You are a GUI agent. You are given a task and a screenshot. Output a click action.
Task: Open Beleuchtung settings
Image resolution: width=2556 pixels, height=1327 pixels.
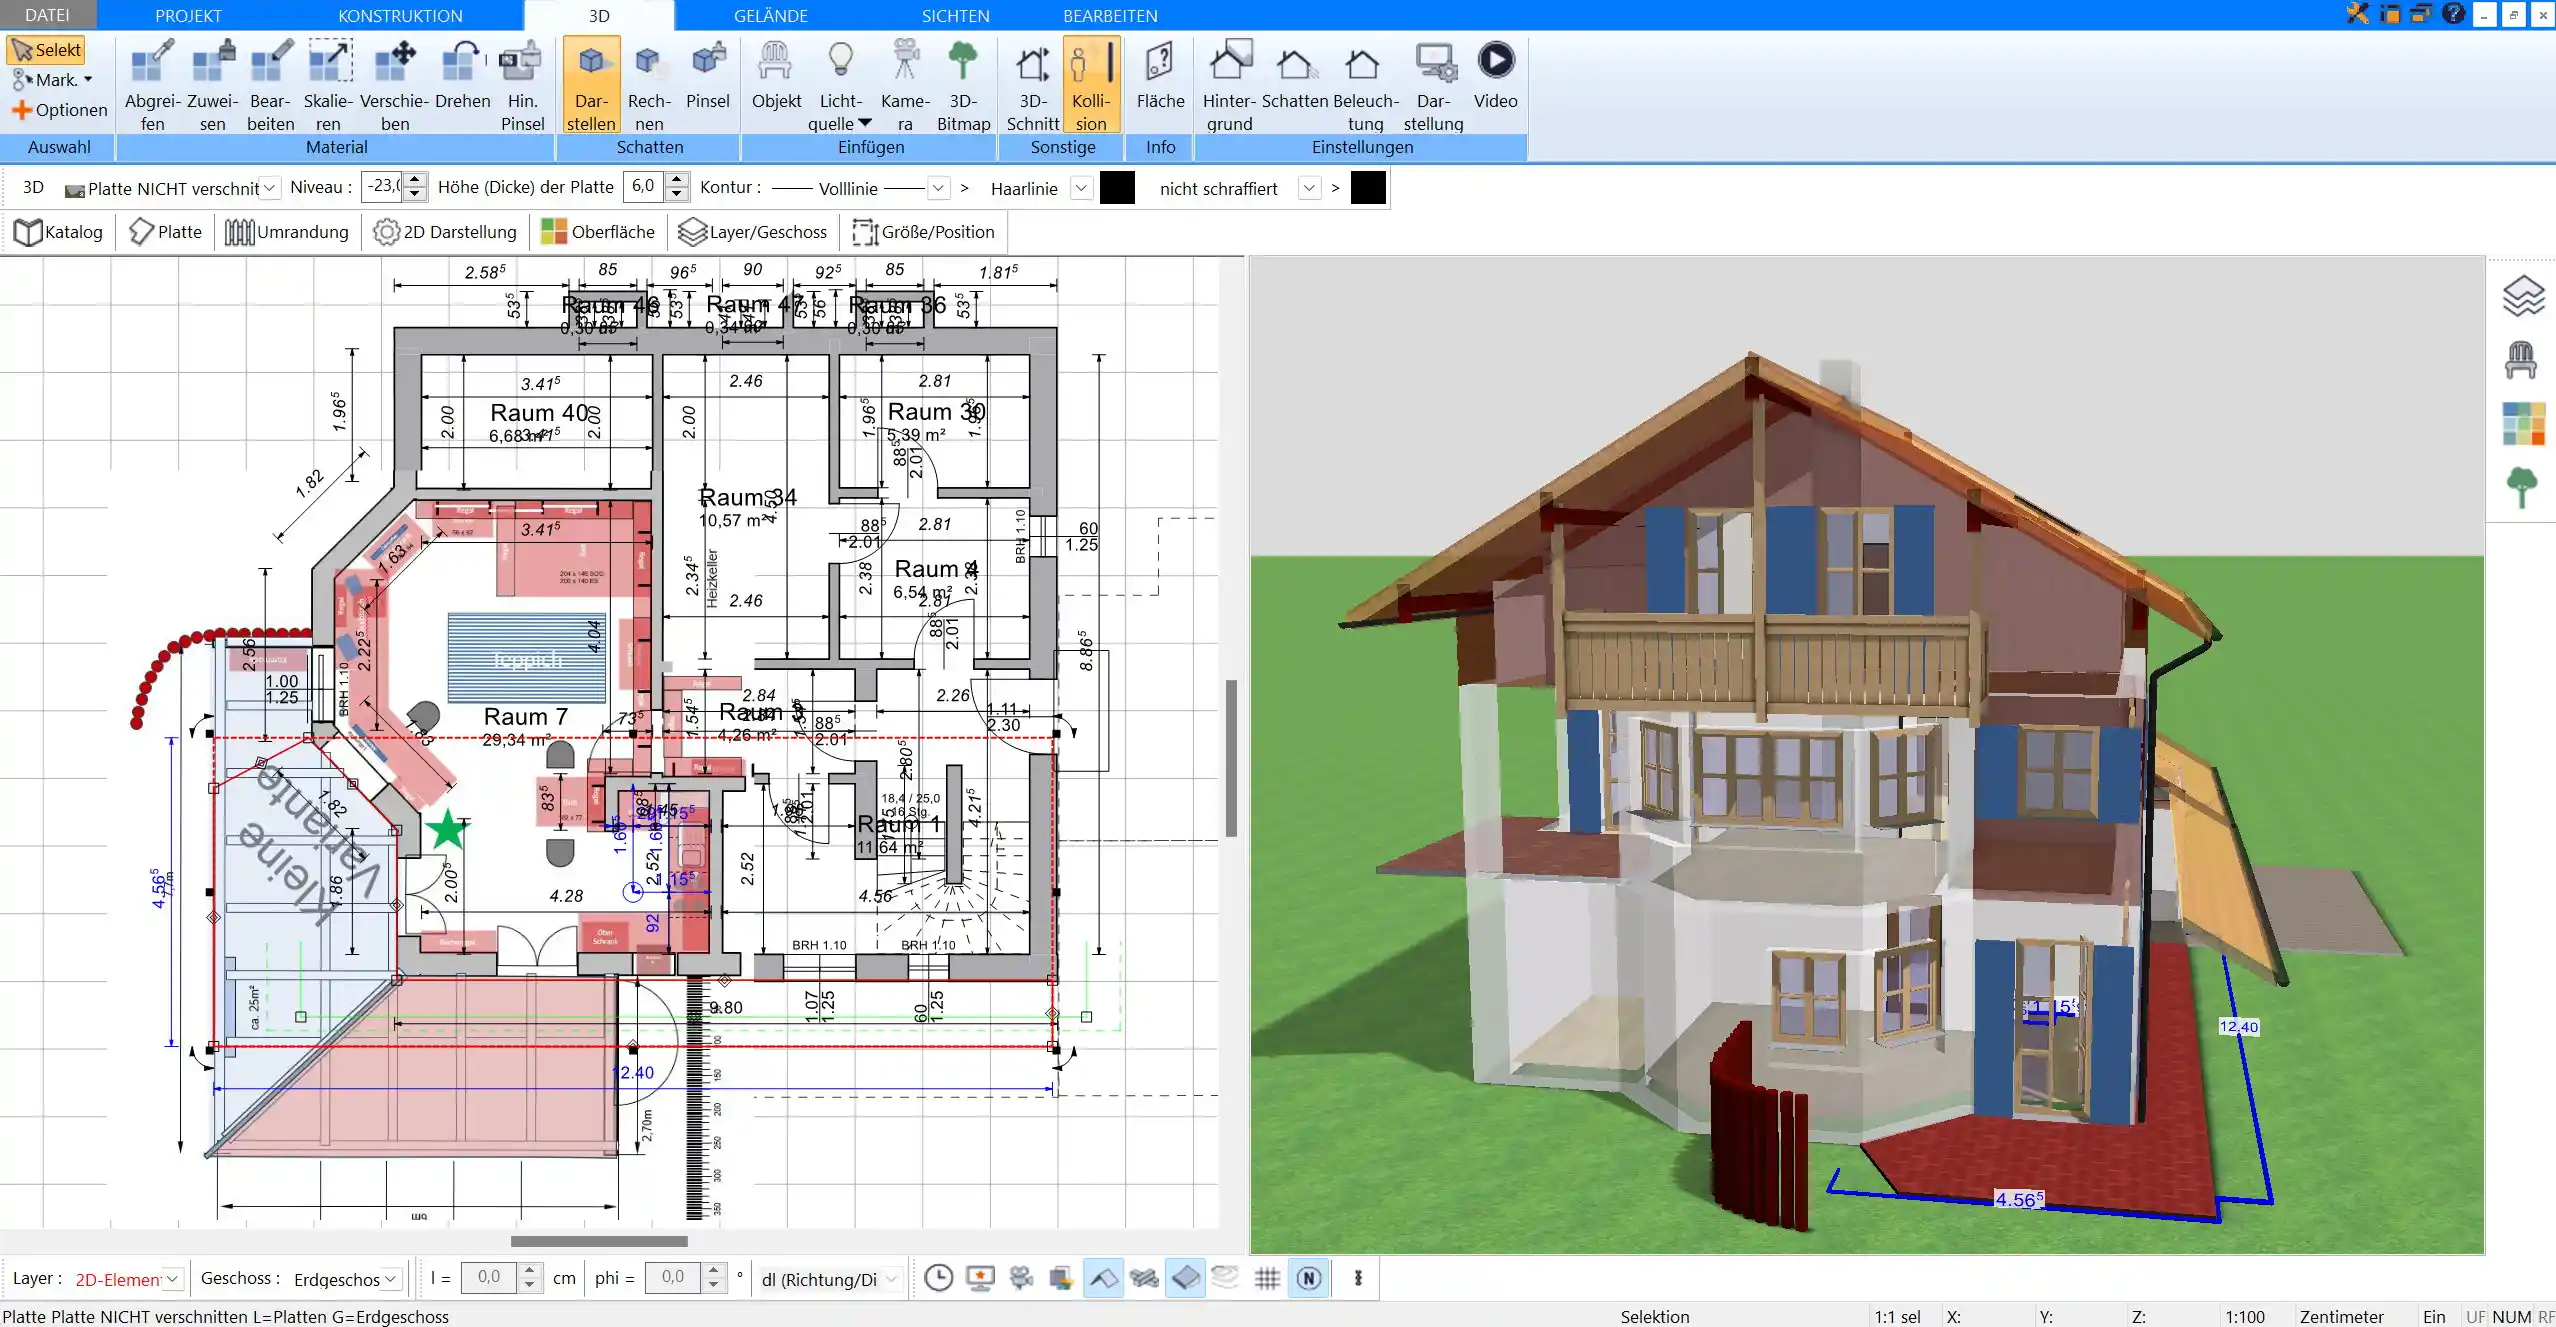pos(1365,86)
